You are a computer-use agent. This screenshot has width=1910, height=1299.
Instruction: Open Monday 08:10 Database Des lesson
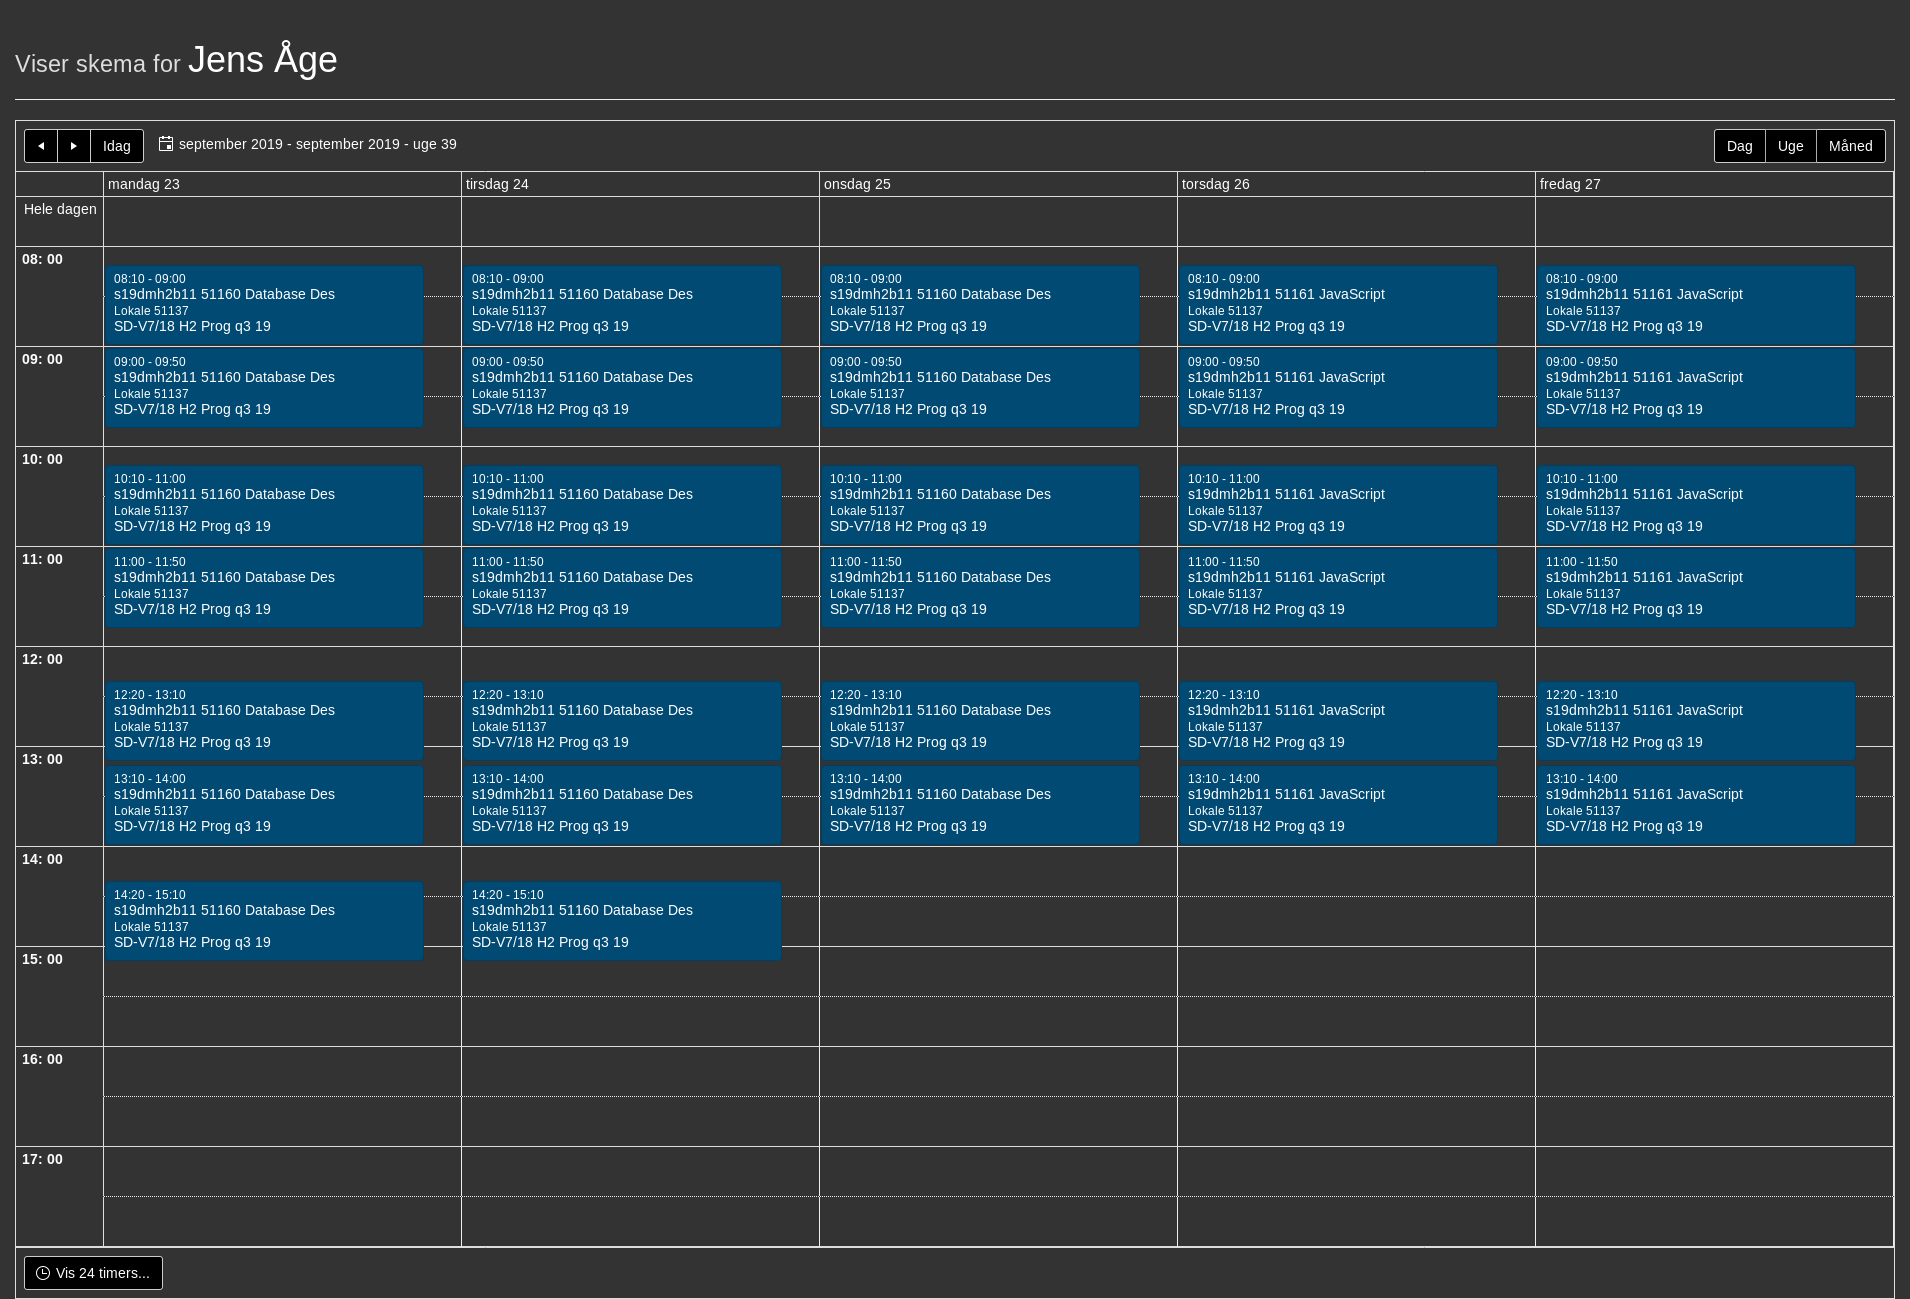264,305
